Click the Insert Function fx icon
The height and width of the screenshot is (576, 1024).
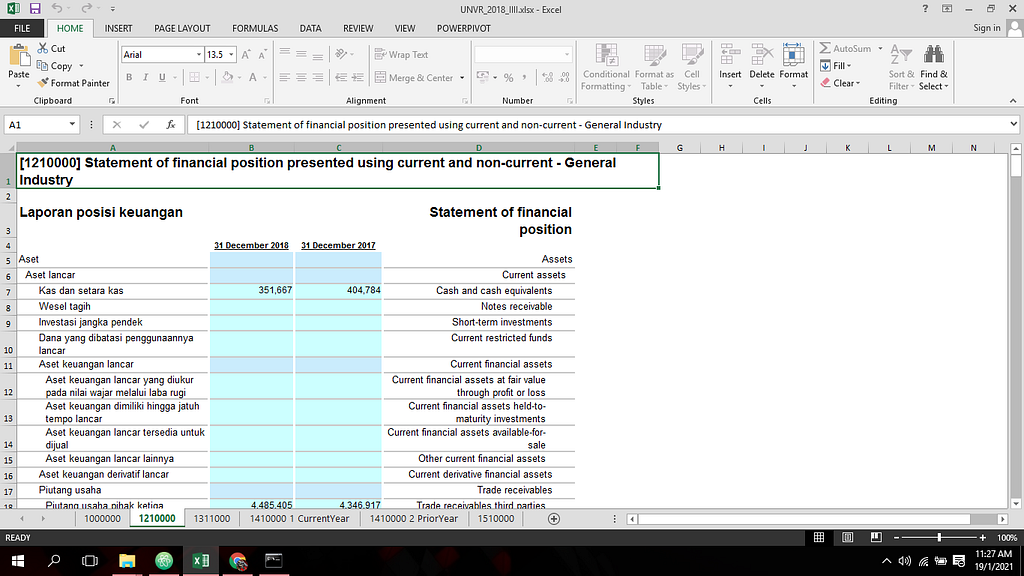tap(170, 125)
